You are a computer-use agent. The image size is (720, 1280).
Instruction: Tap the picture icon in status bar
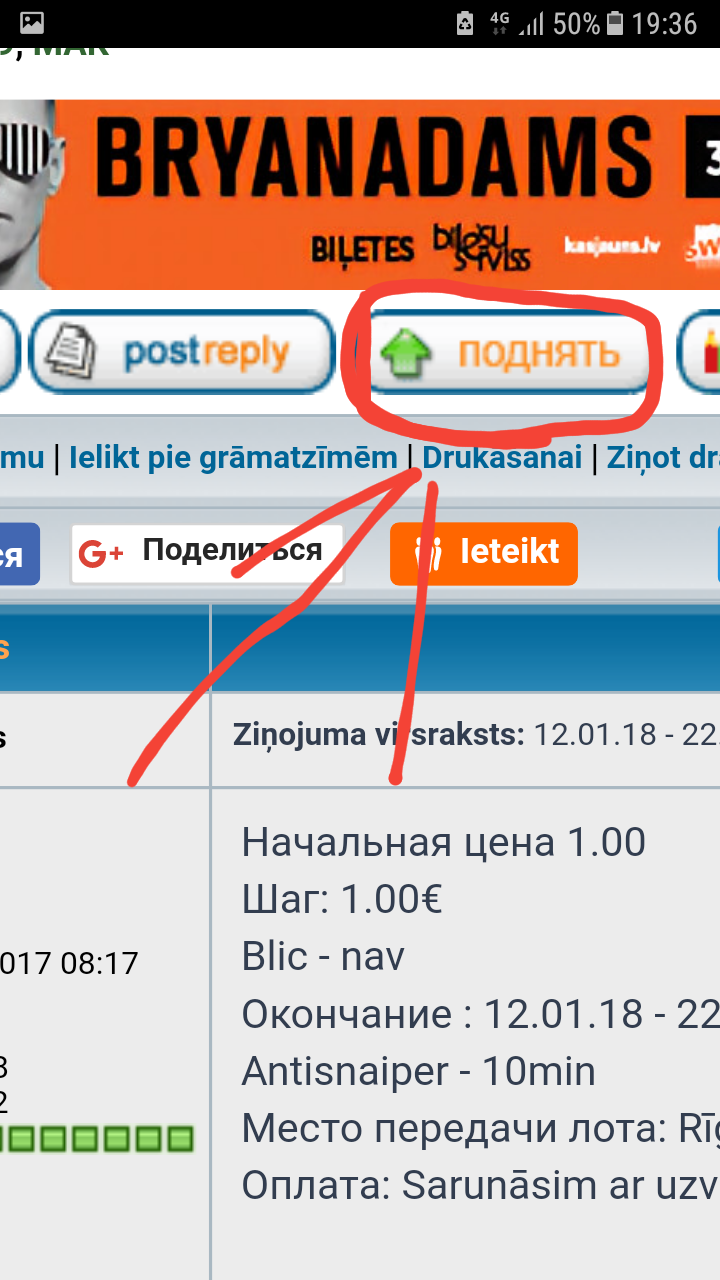(x=32, y=23)
